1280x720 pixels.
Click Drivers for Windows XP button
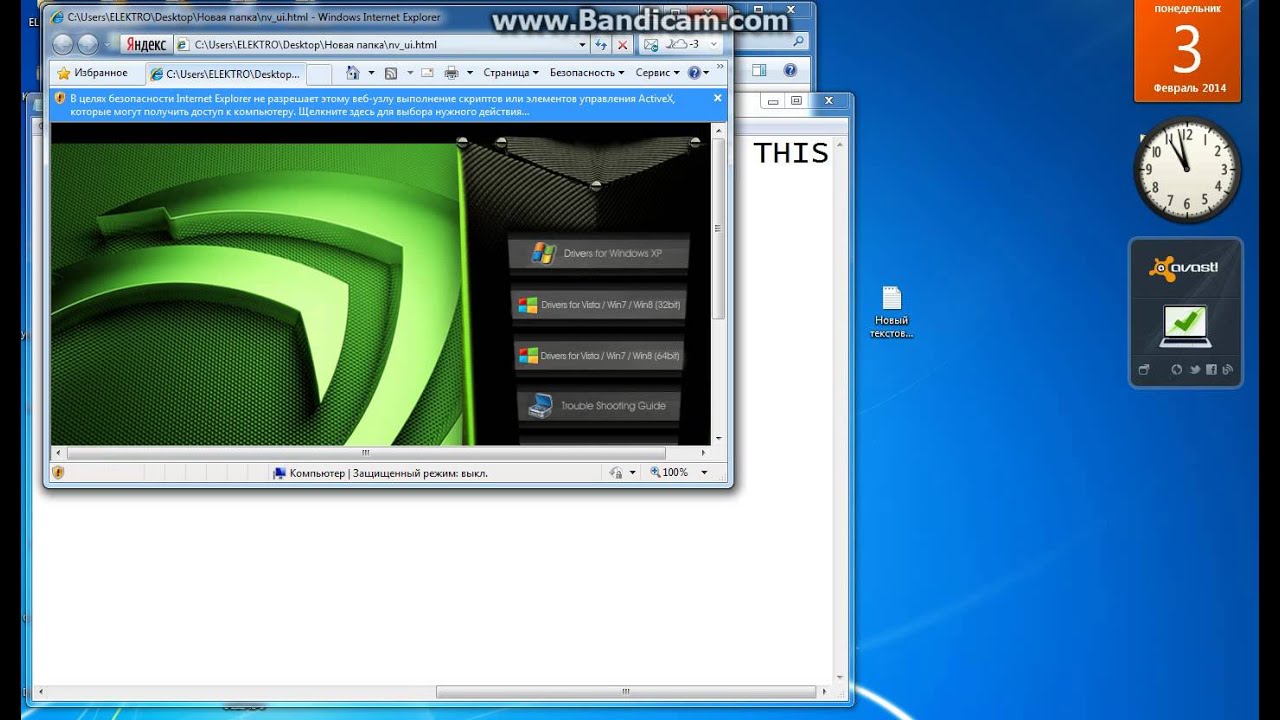click(599, 253)
